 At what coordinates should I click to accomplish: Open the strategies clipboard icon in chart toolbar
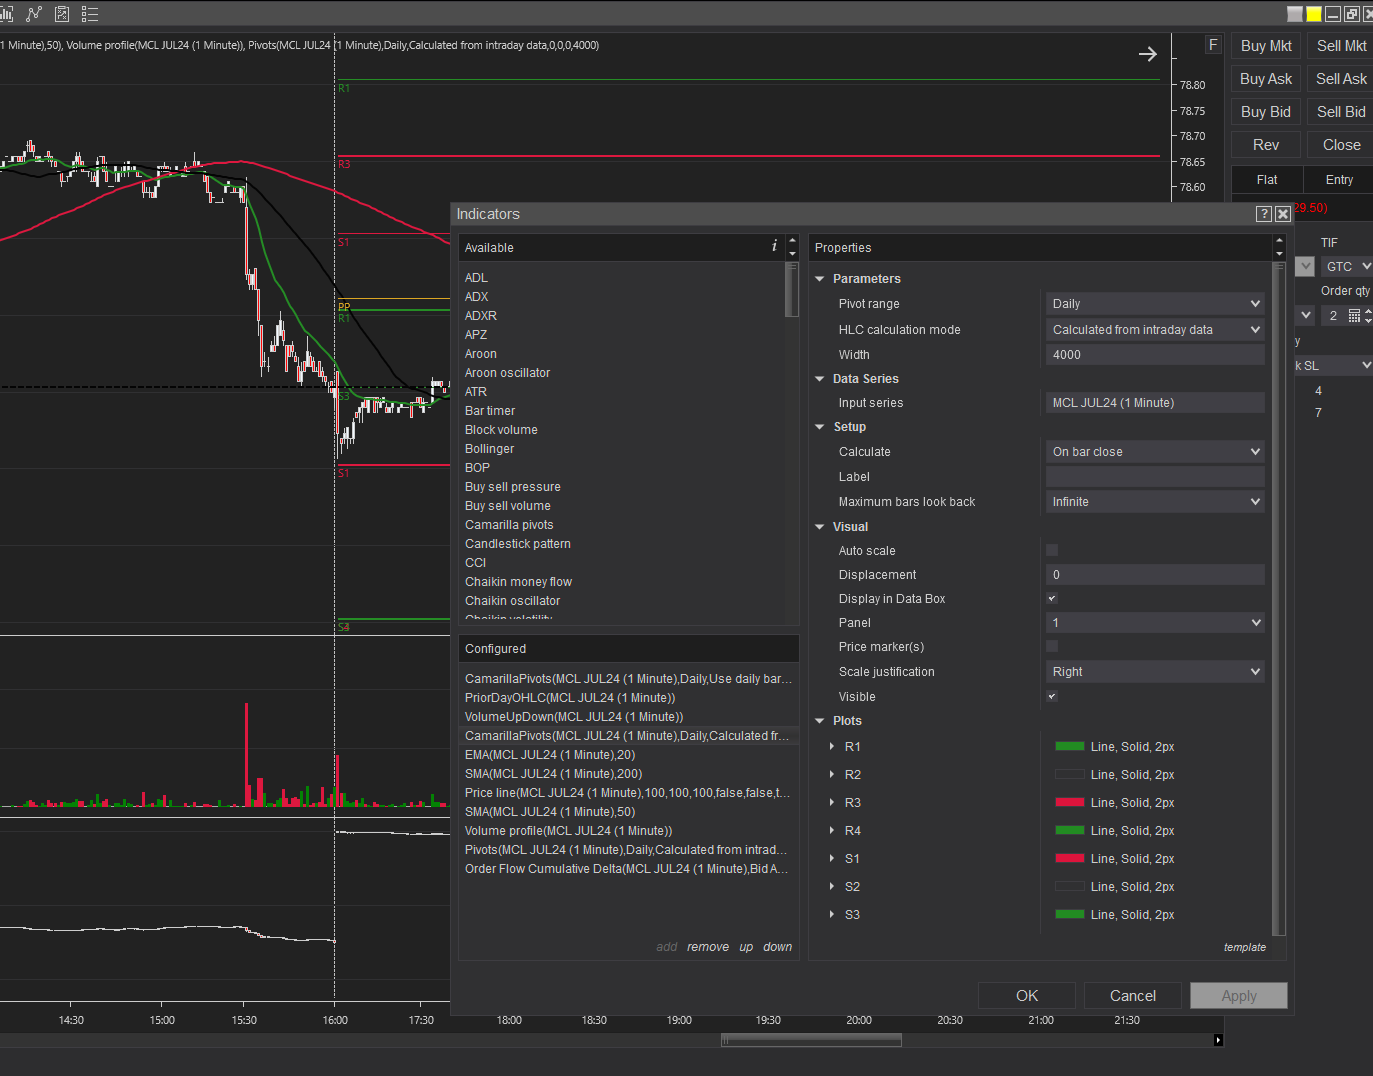click(62, 14)
